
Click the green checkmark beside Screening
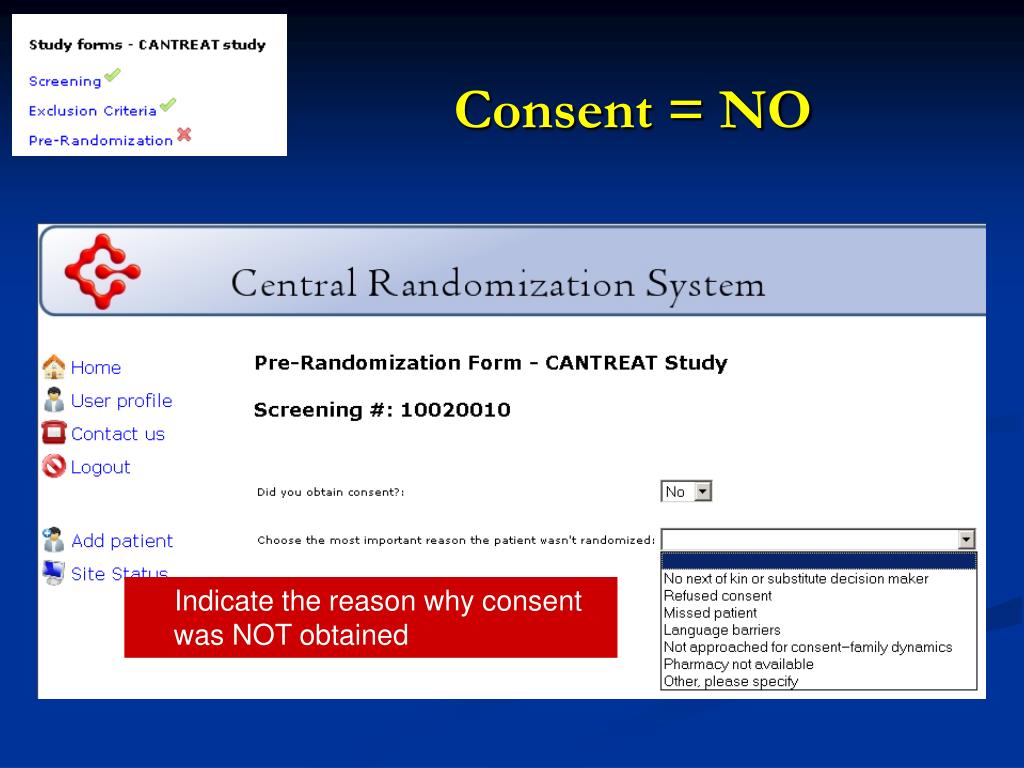pyautogui.click(x=112, y=75)
